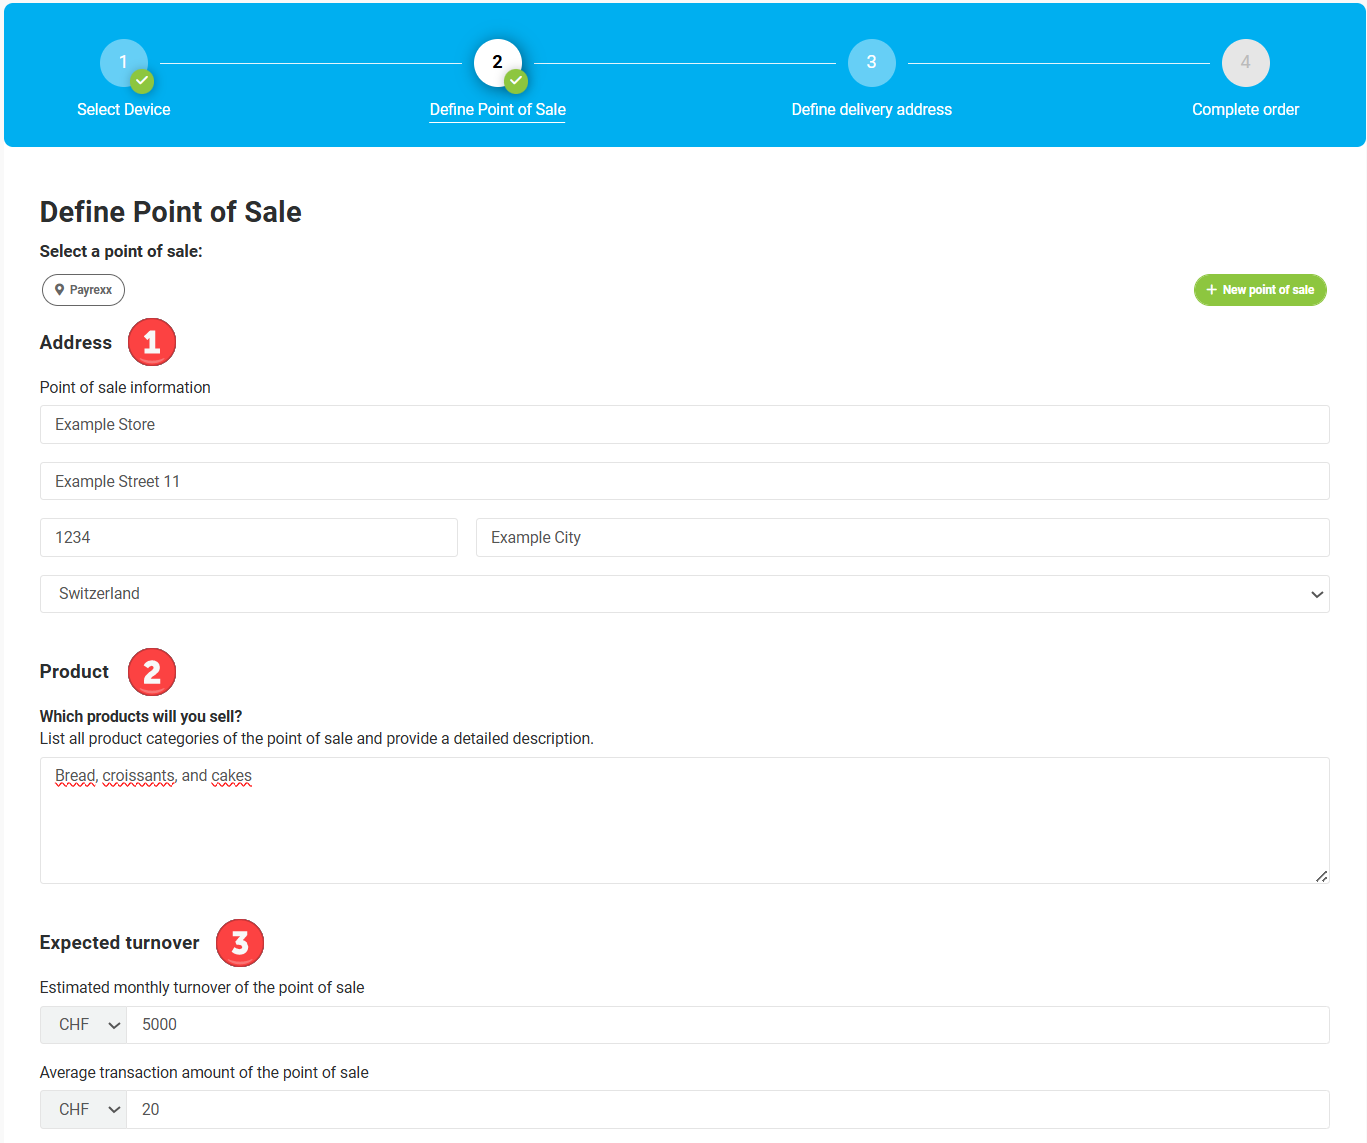Click step 3 circle in progress bar

coord(871,63)
